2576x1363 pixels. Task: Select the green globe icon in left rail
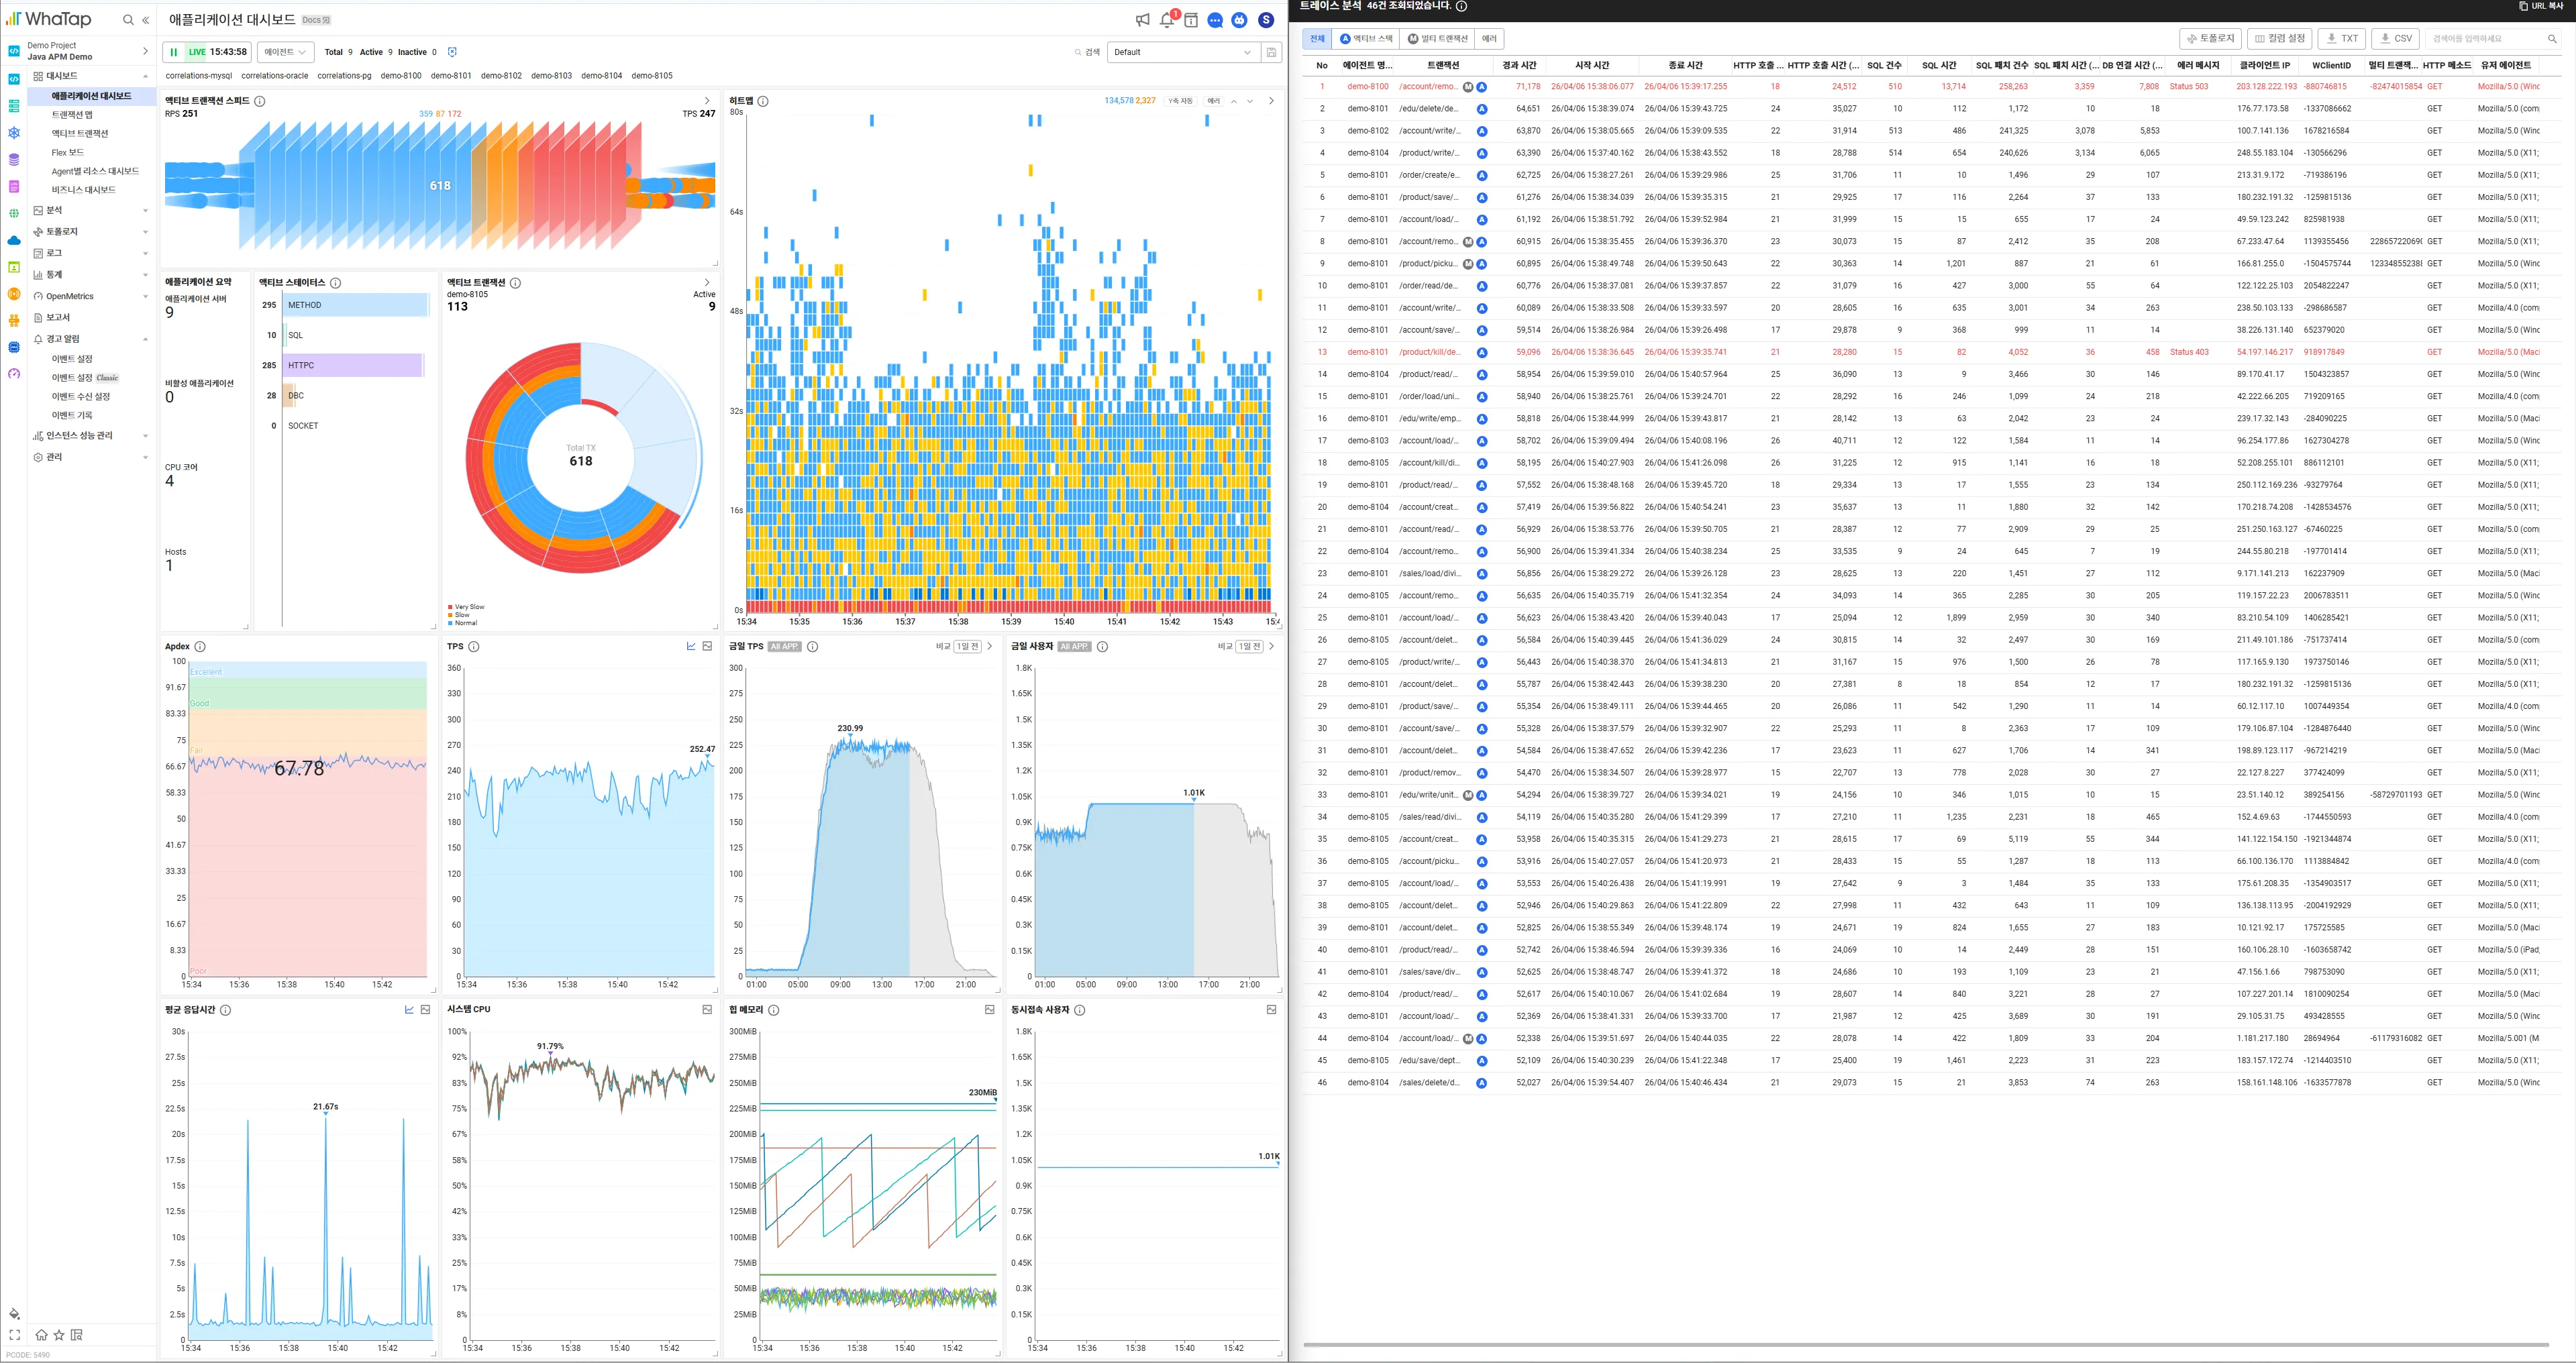[x=14, y=213]
